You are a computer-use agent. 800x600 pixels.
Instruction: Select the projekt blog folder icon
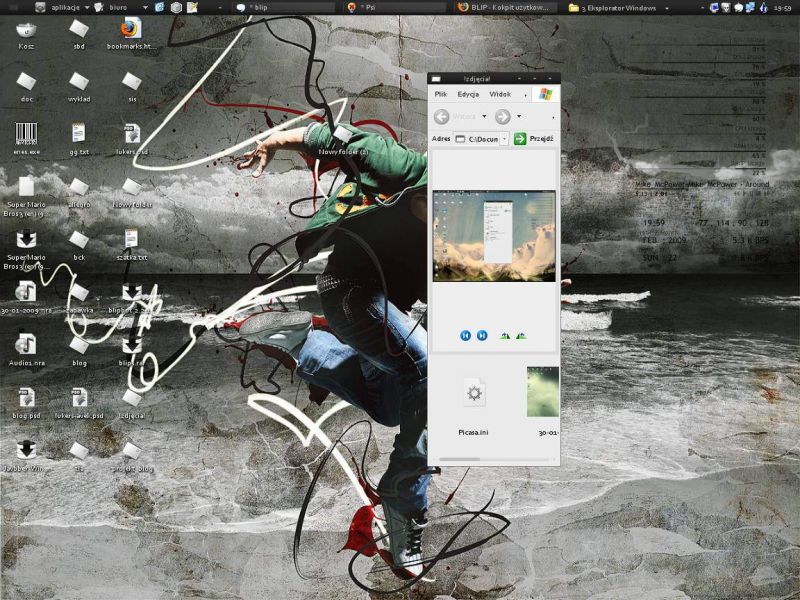click(132, 451)
